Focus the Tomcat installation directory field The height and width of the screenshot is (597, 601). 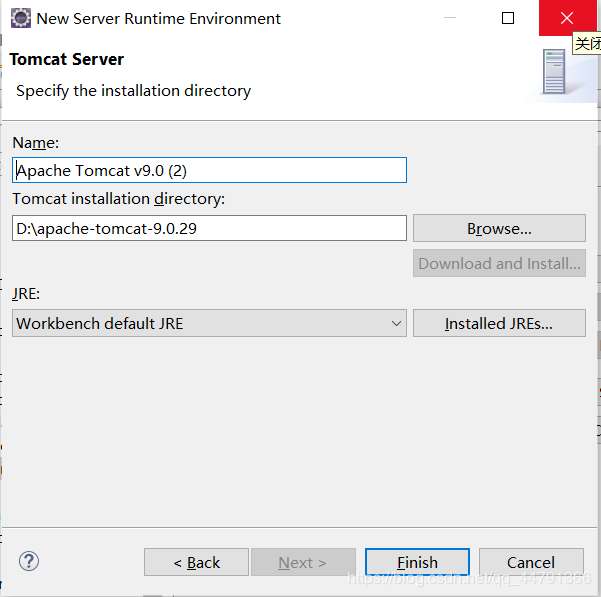coord(209,228)
